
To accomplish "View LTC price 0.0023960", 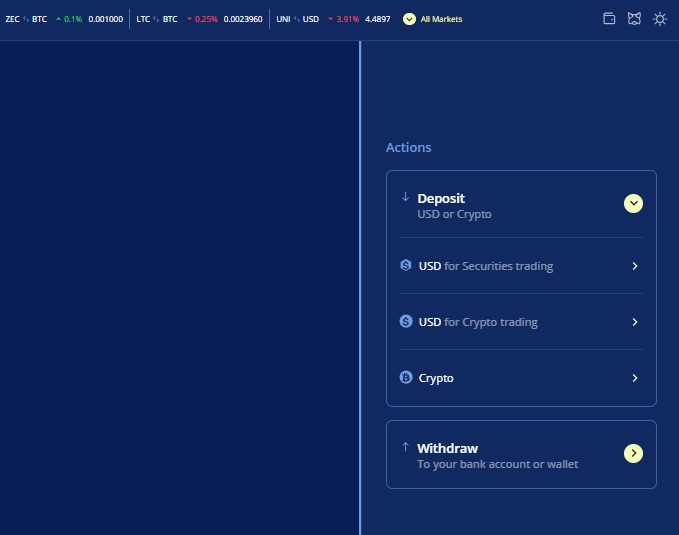I will coord(243,19).
